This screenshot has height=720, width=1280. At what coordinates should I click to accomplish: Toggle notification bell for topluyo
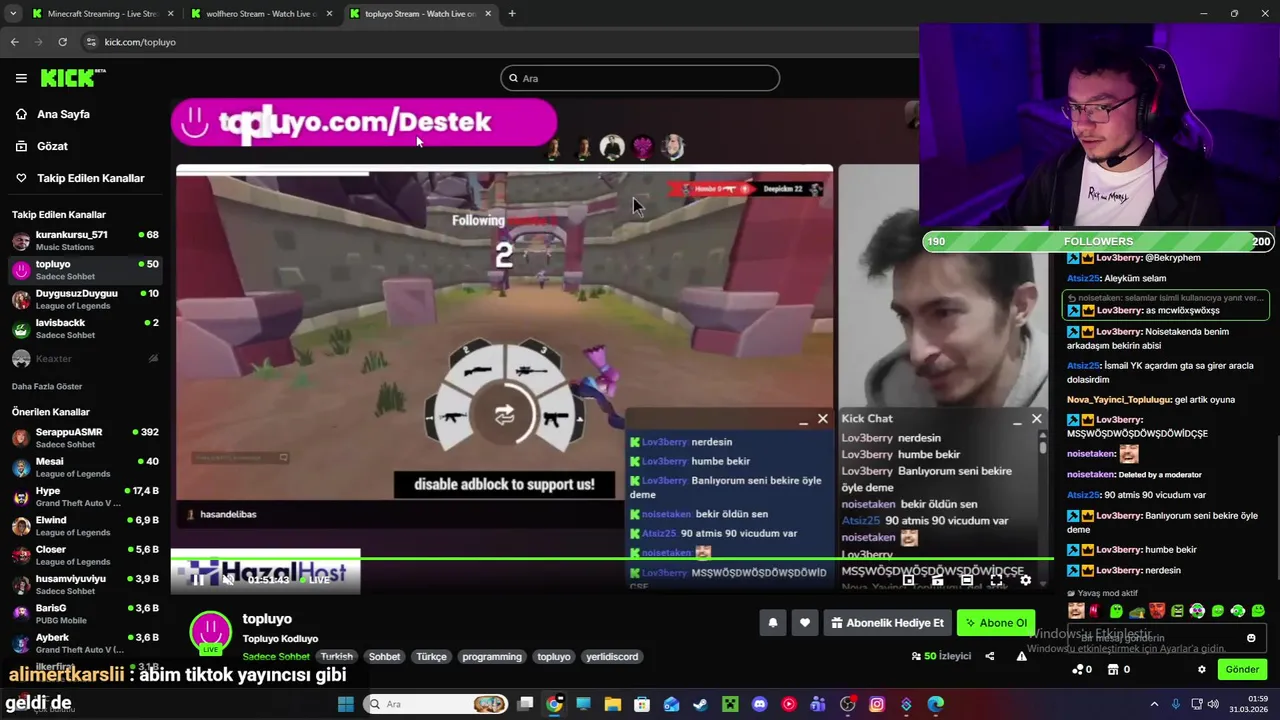pyautogui.click(x=773, y=623)
